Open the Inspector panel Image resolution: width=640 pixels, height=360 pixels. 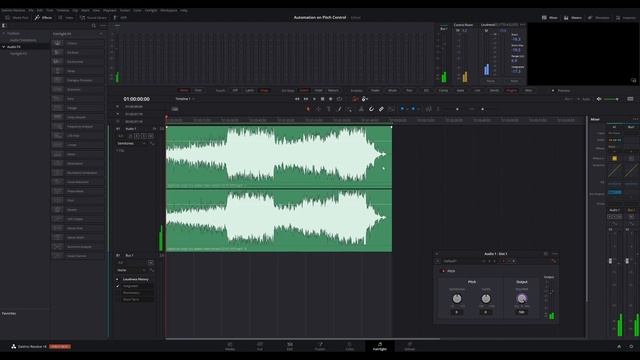[626, 18]
